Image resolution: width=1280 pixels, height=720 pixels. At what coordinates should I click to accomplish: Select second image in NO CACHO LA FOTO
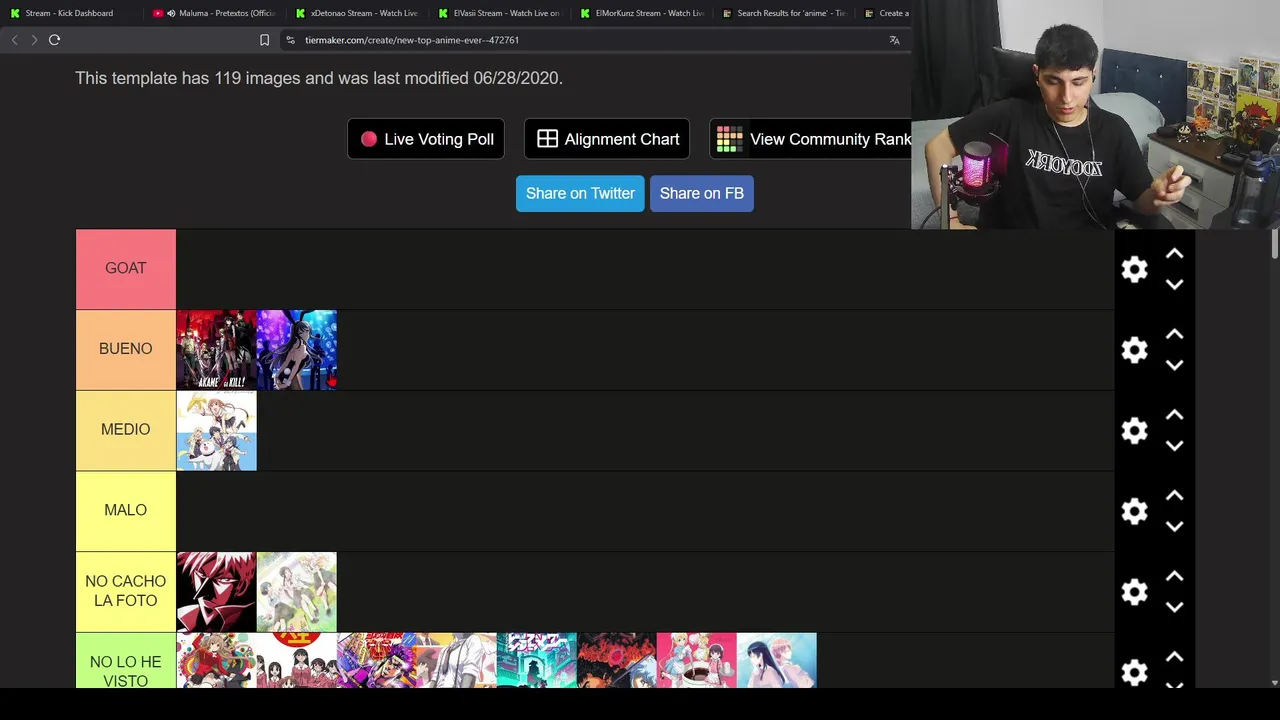(x=297, y=592)
